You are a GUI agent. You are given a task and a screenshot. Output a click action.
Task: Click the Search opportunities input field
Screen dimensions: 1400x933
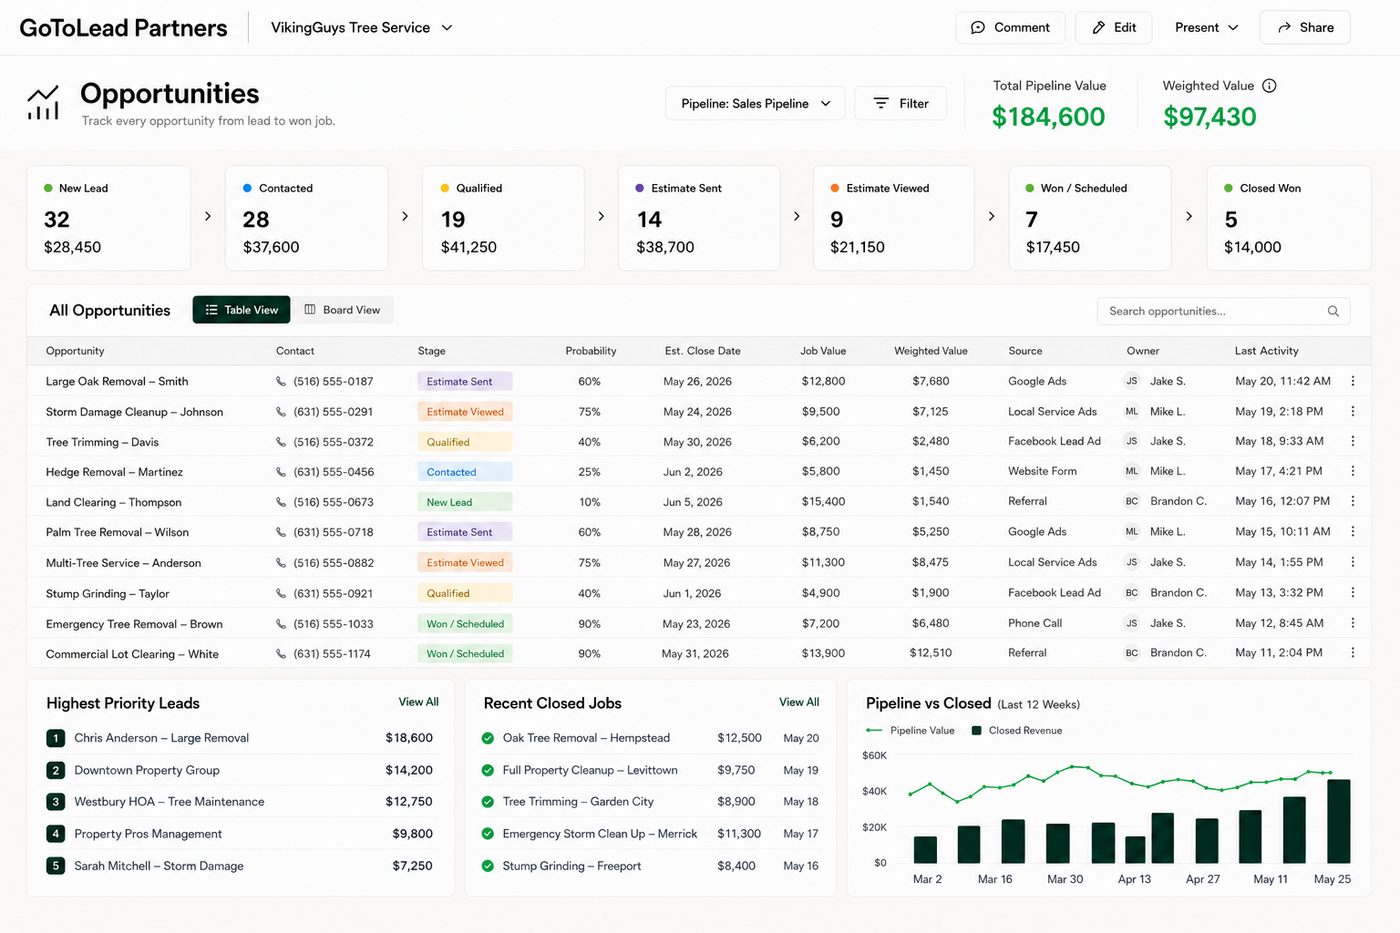(1223, 311)
